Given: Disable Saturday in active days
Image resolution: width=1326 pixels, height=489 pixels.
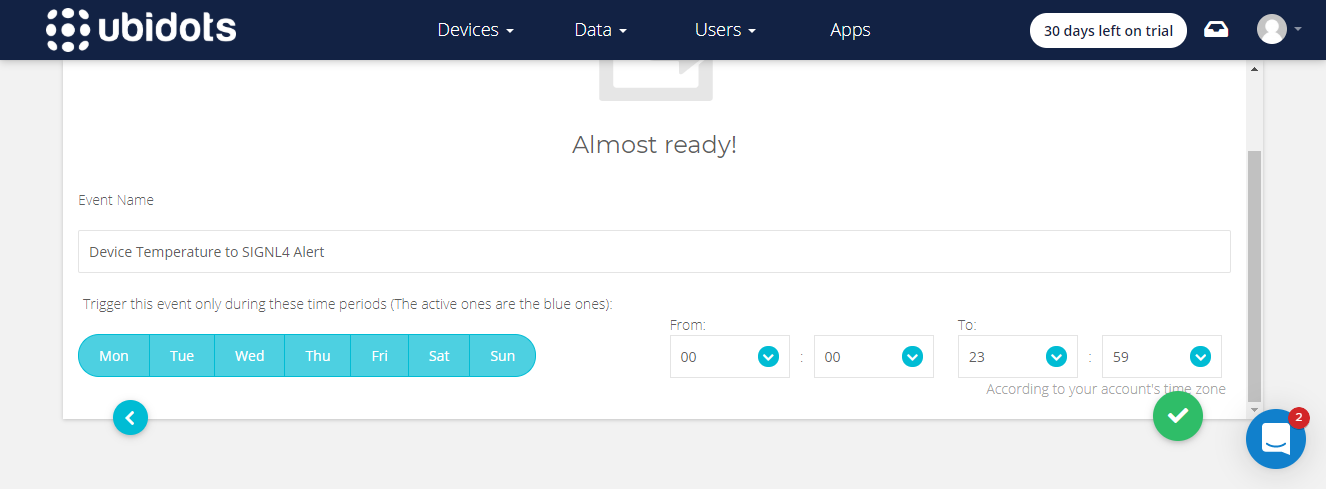Looking at the screenshot, I should 439,356.
